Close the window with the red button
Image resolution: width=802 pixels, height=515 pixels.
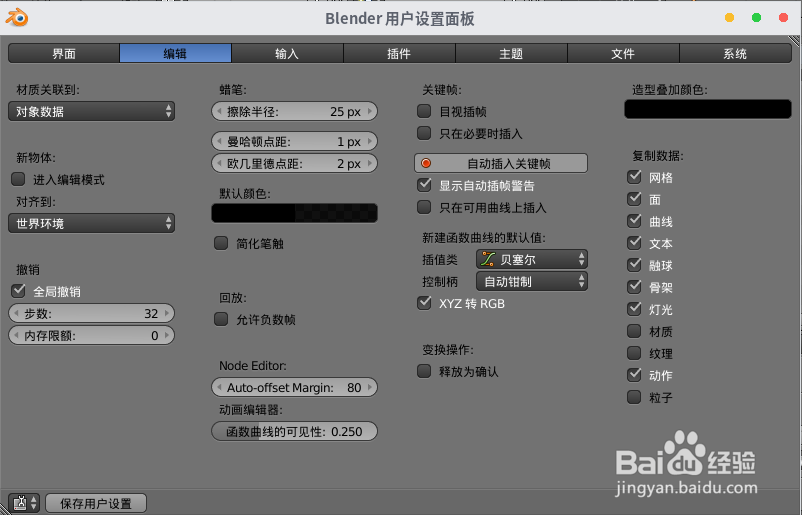click(x=783, y=18)
